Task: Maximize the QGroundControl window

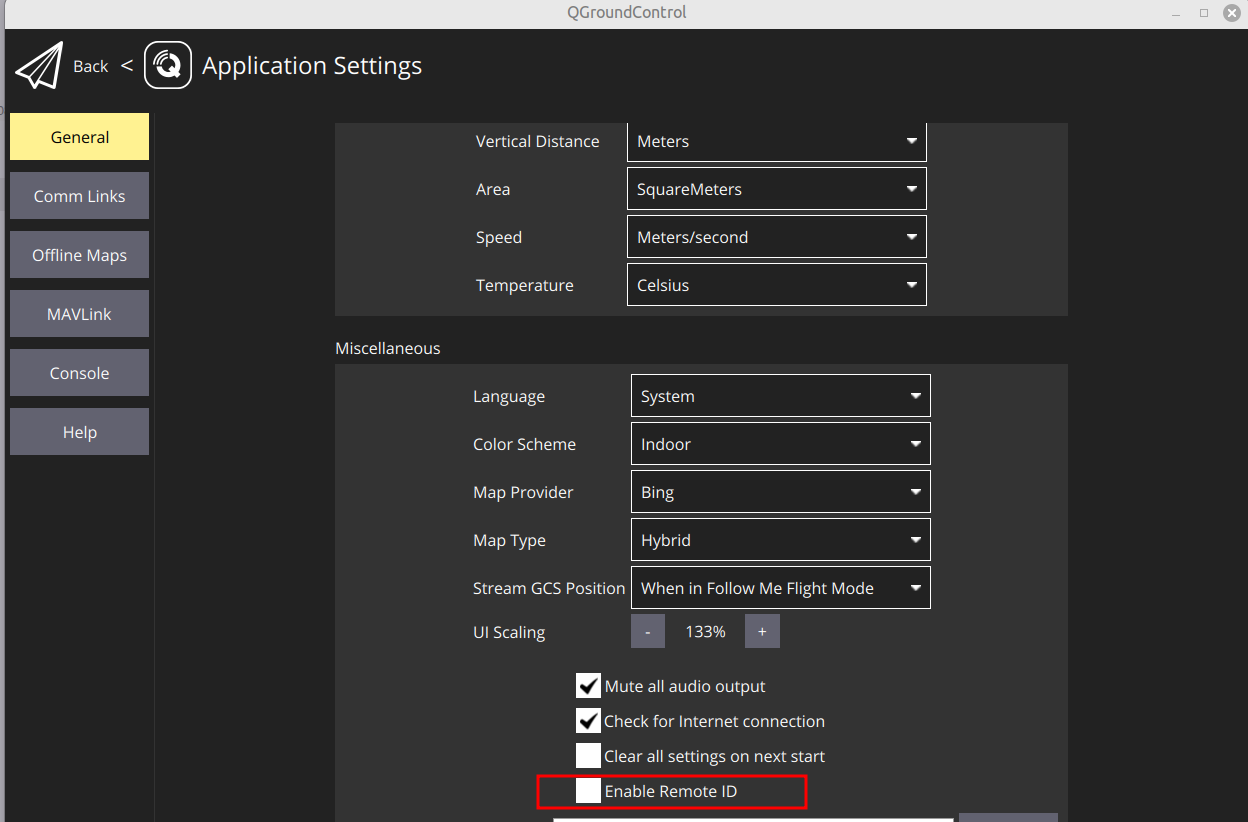Action: tap(1203, 13)
